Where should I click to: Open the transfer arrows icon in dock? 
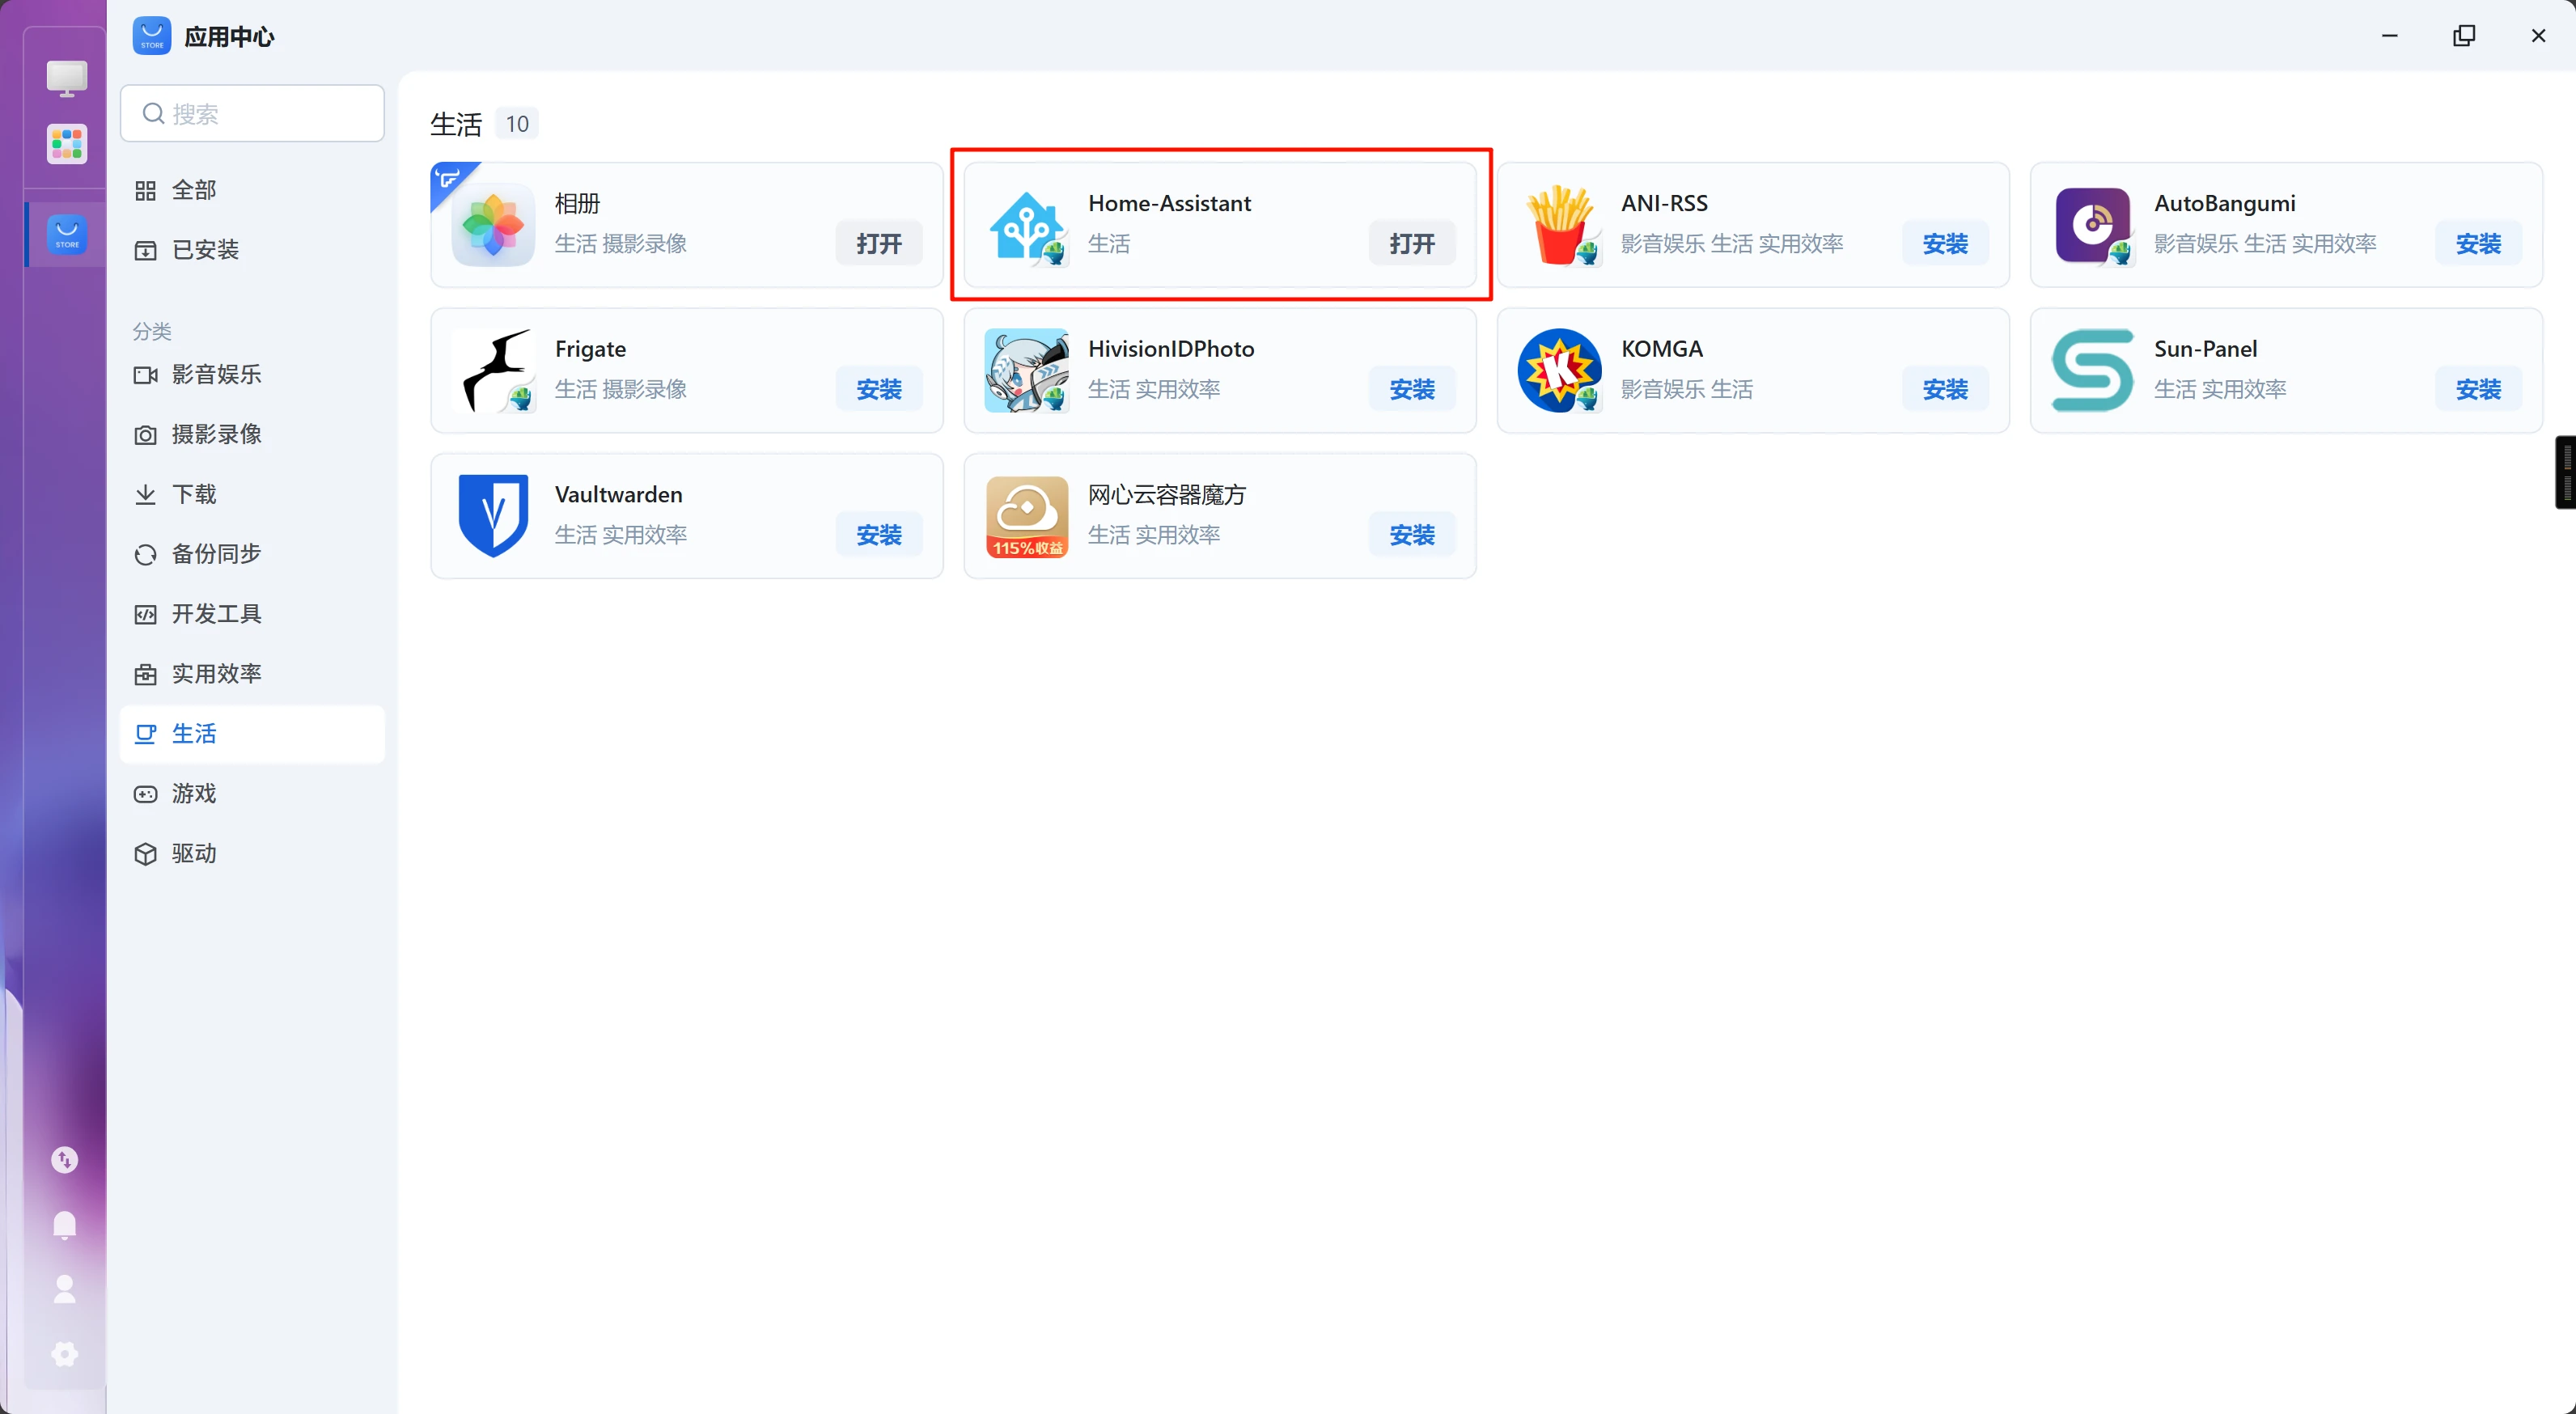(65, 1159)
